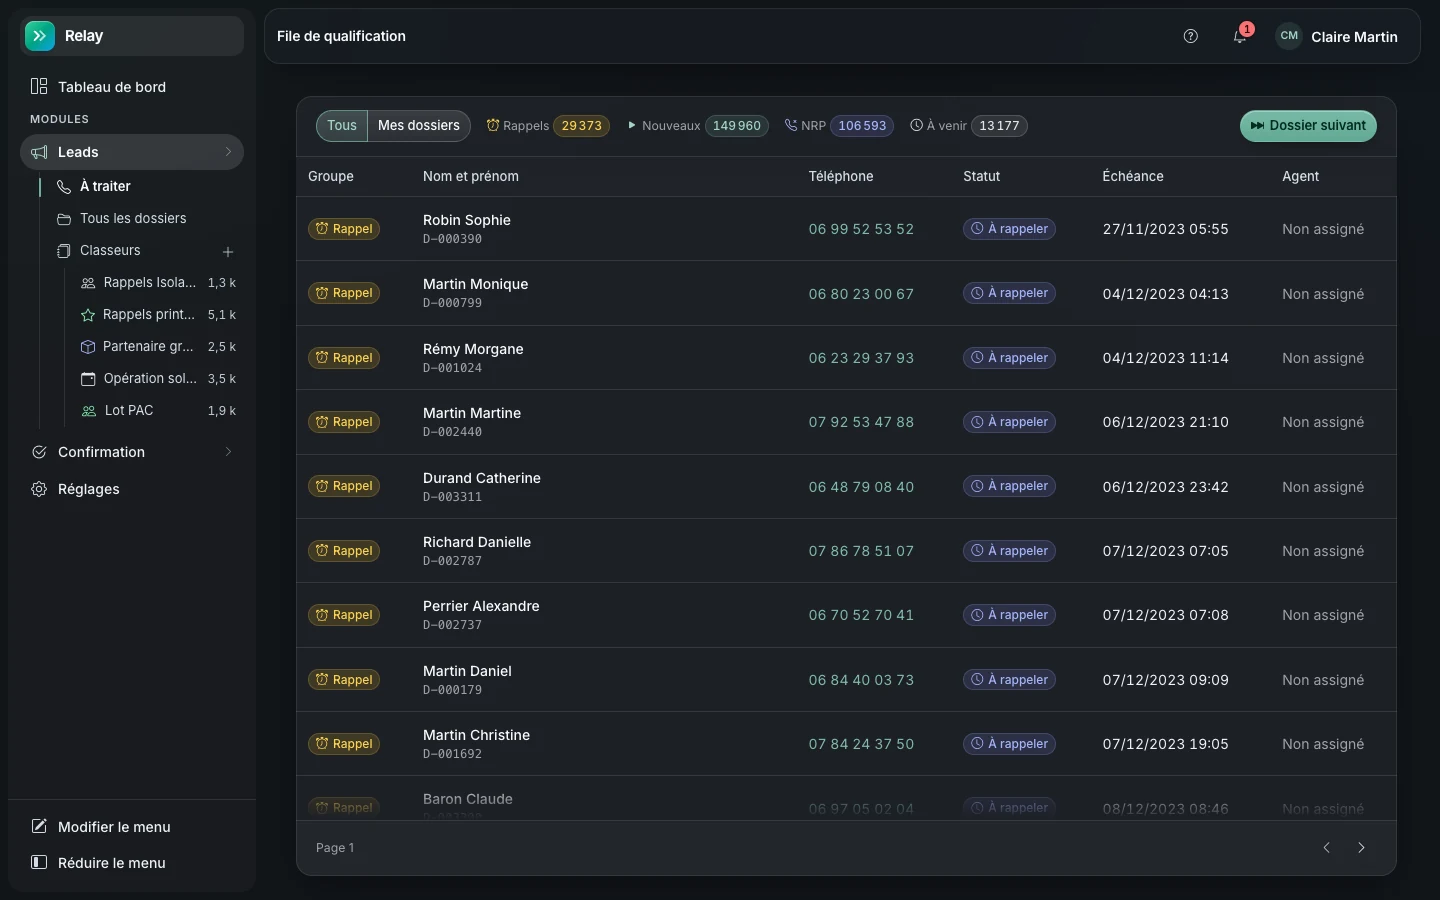1440x900 pixels.
Task: Open Perrier Alexandre record
Action: coord(481,606)
